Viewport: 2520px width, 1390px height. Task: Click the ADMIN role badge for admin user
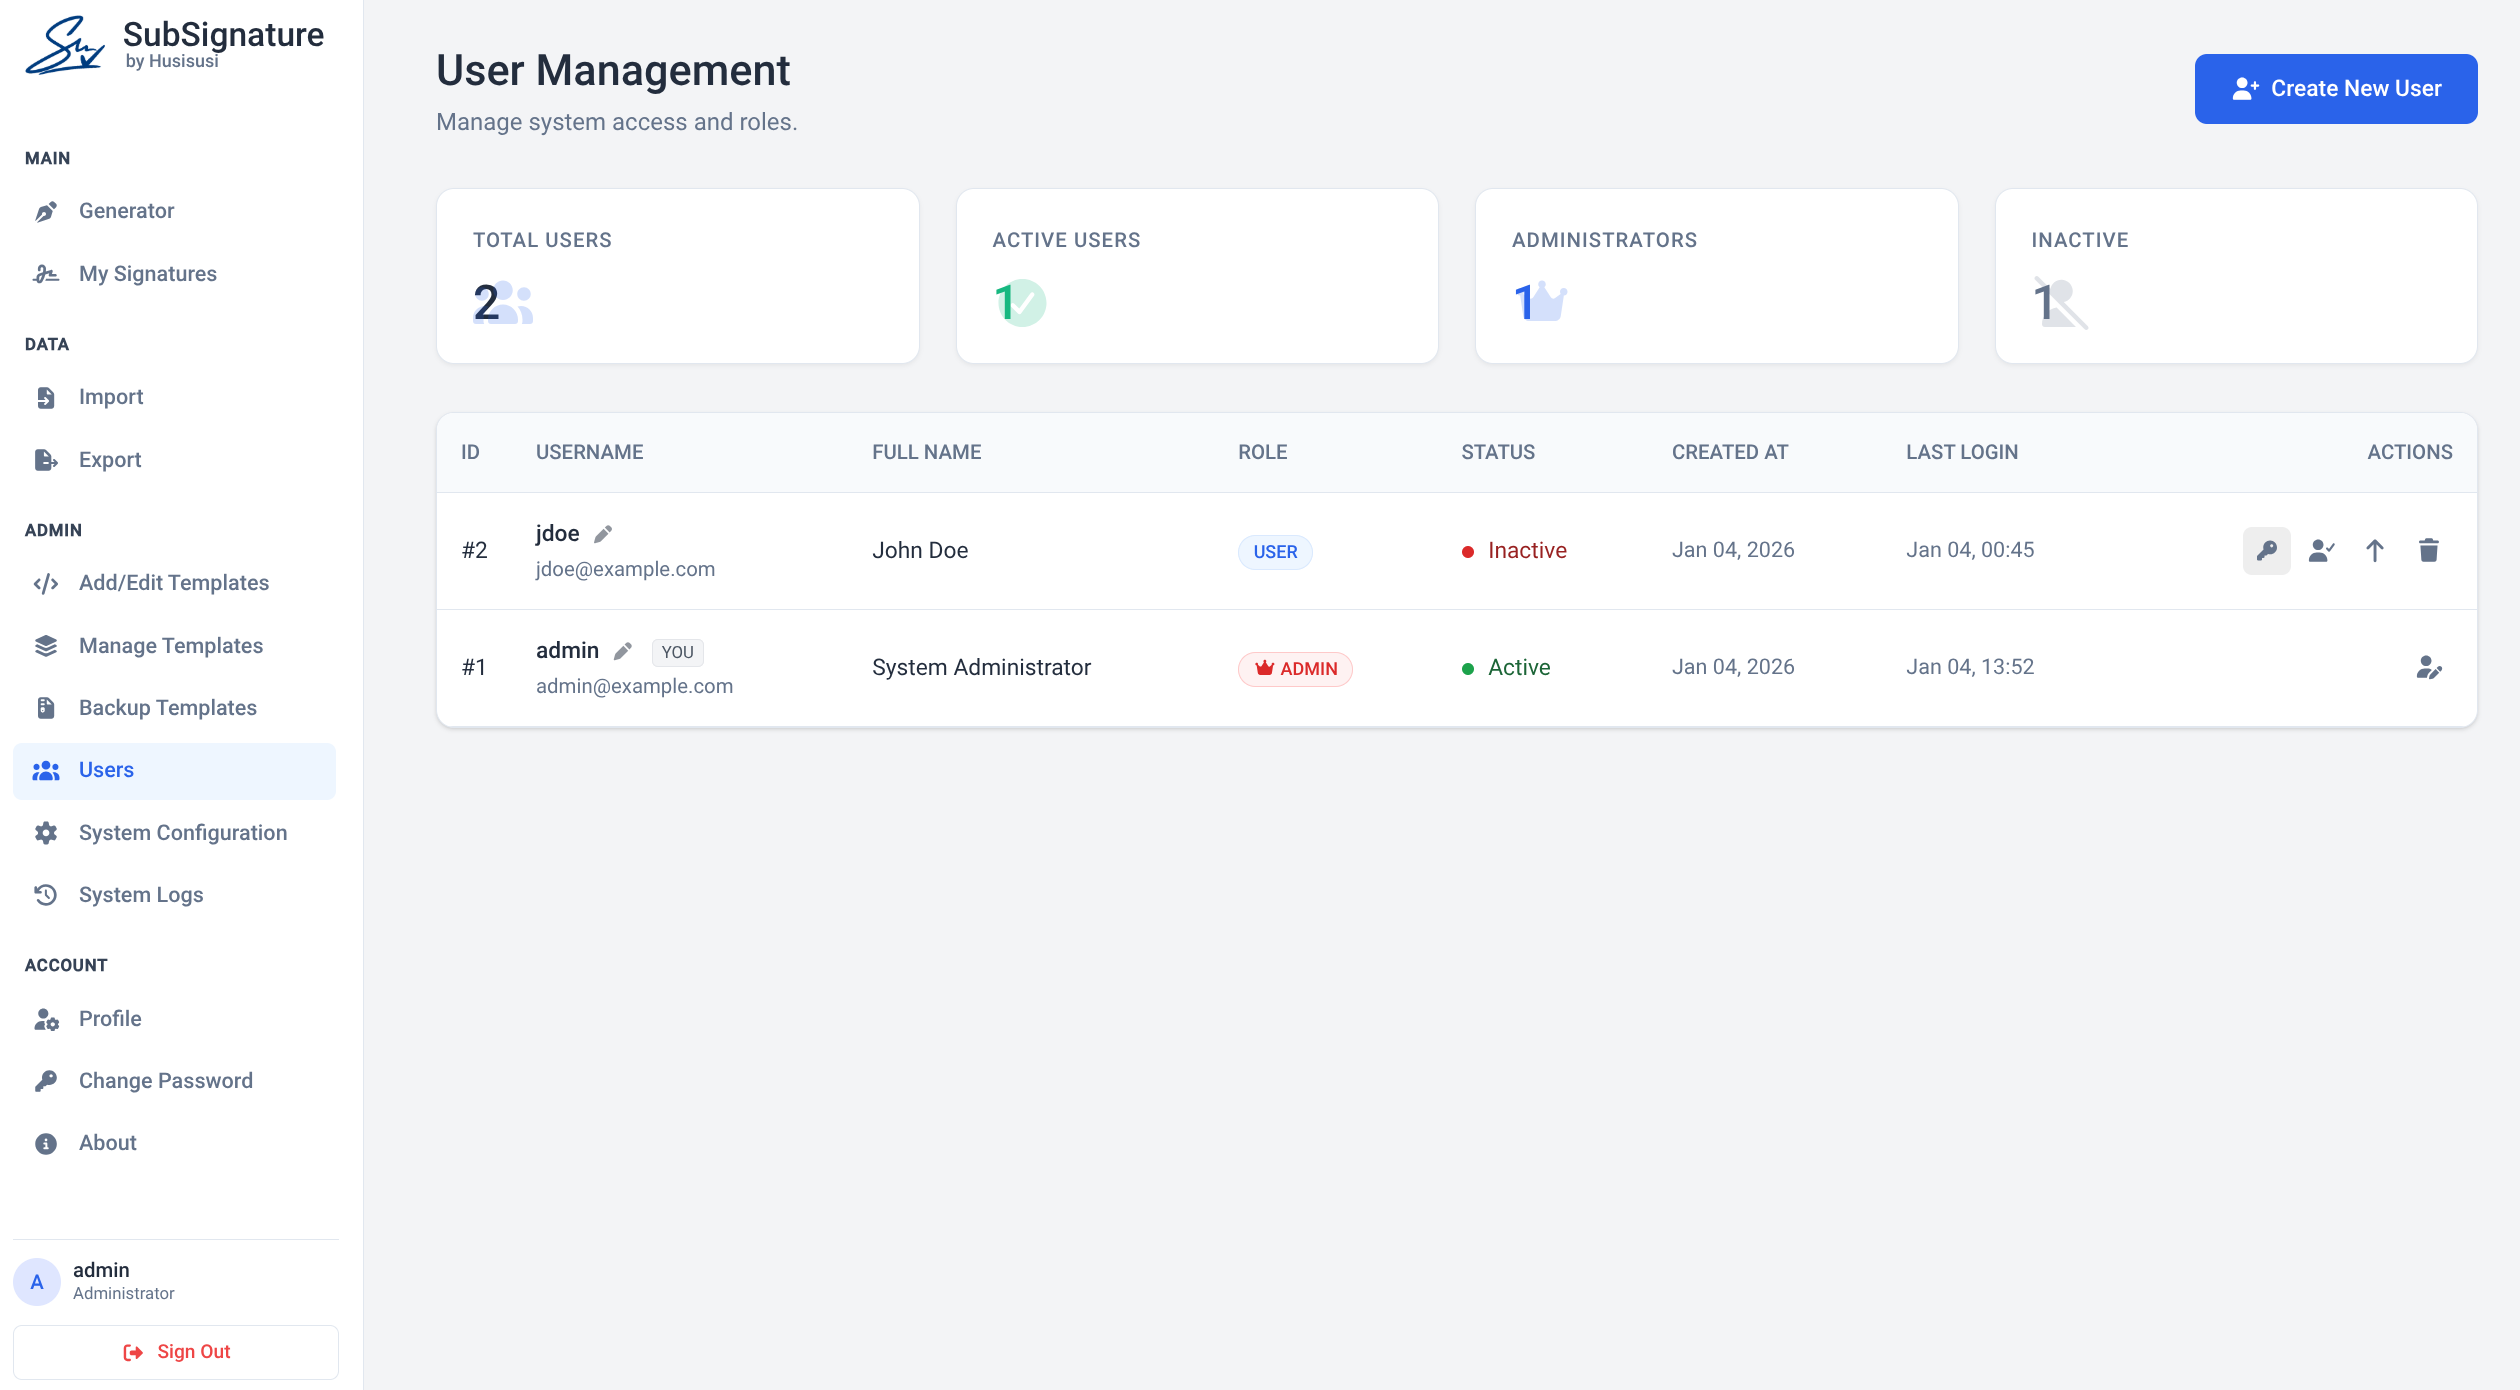point(1295,668)
